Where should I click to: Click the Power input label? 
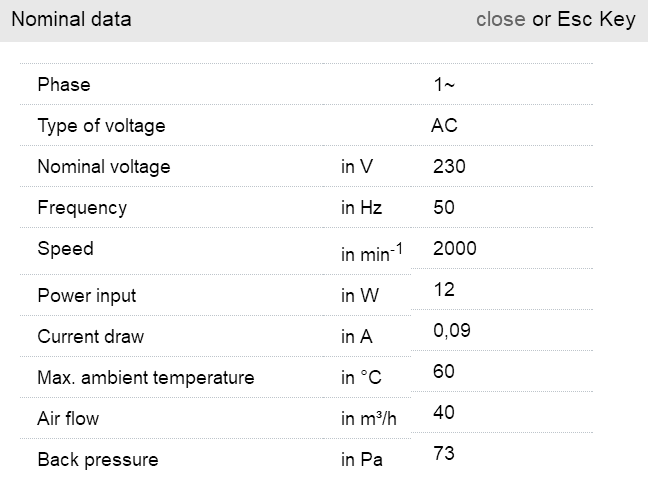pyautogui.click(x=87, y=296)
